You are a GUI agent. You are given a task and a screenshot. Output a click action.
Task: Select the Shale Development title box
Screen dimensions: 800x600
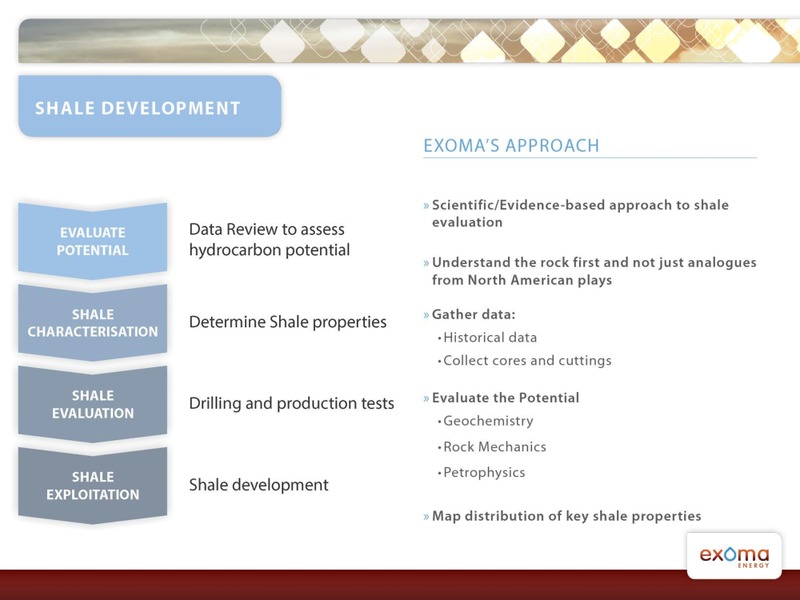(x=149, y=106)
